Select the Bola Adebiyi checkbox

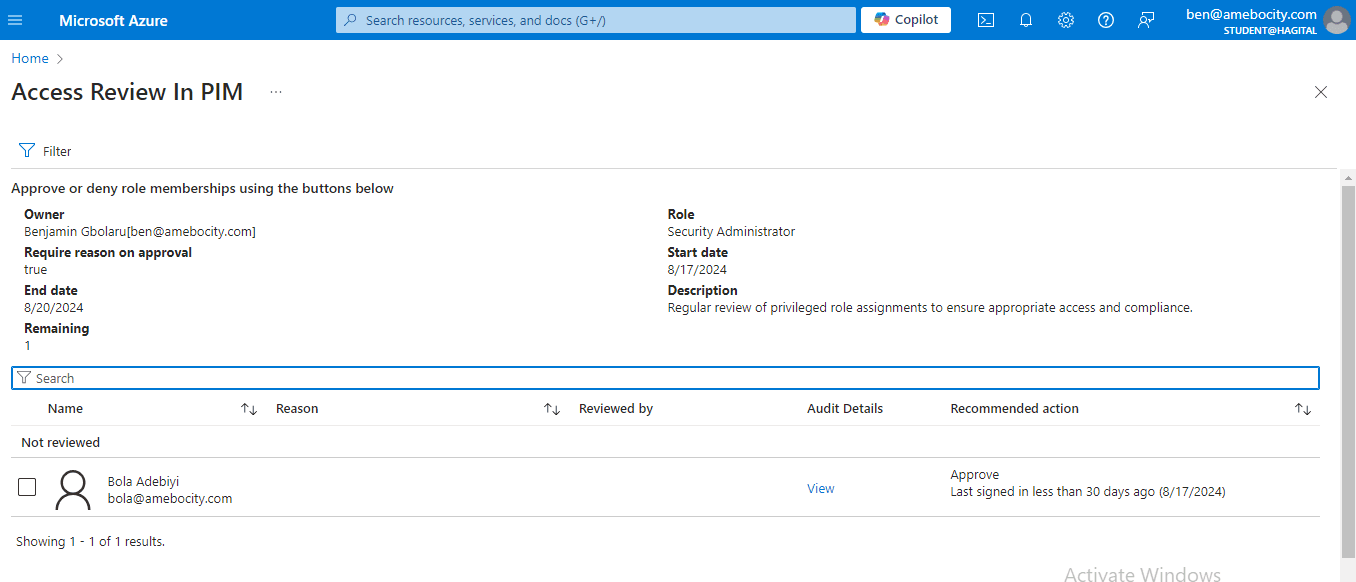click(27, 487)
